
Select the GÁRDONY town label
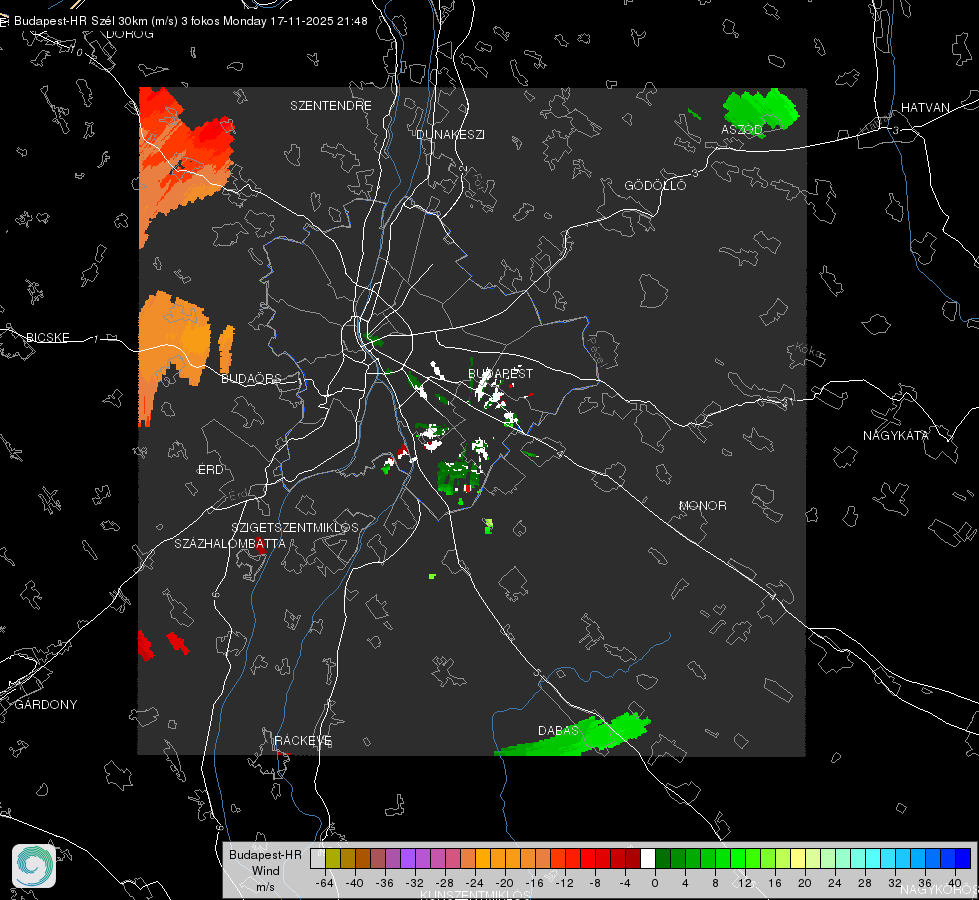(46, 705)
